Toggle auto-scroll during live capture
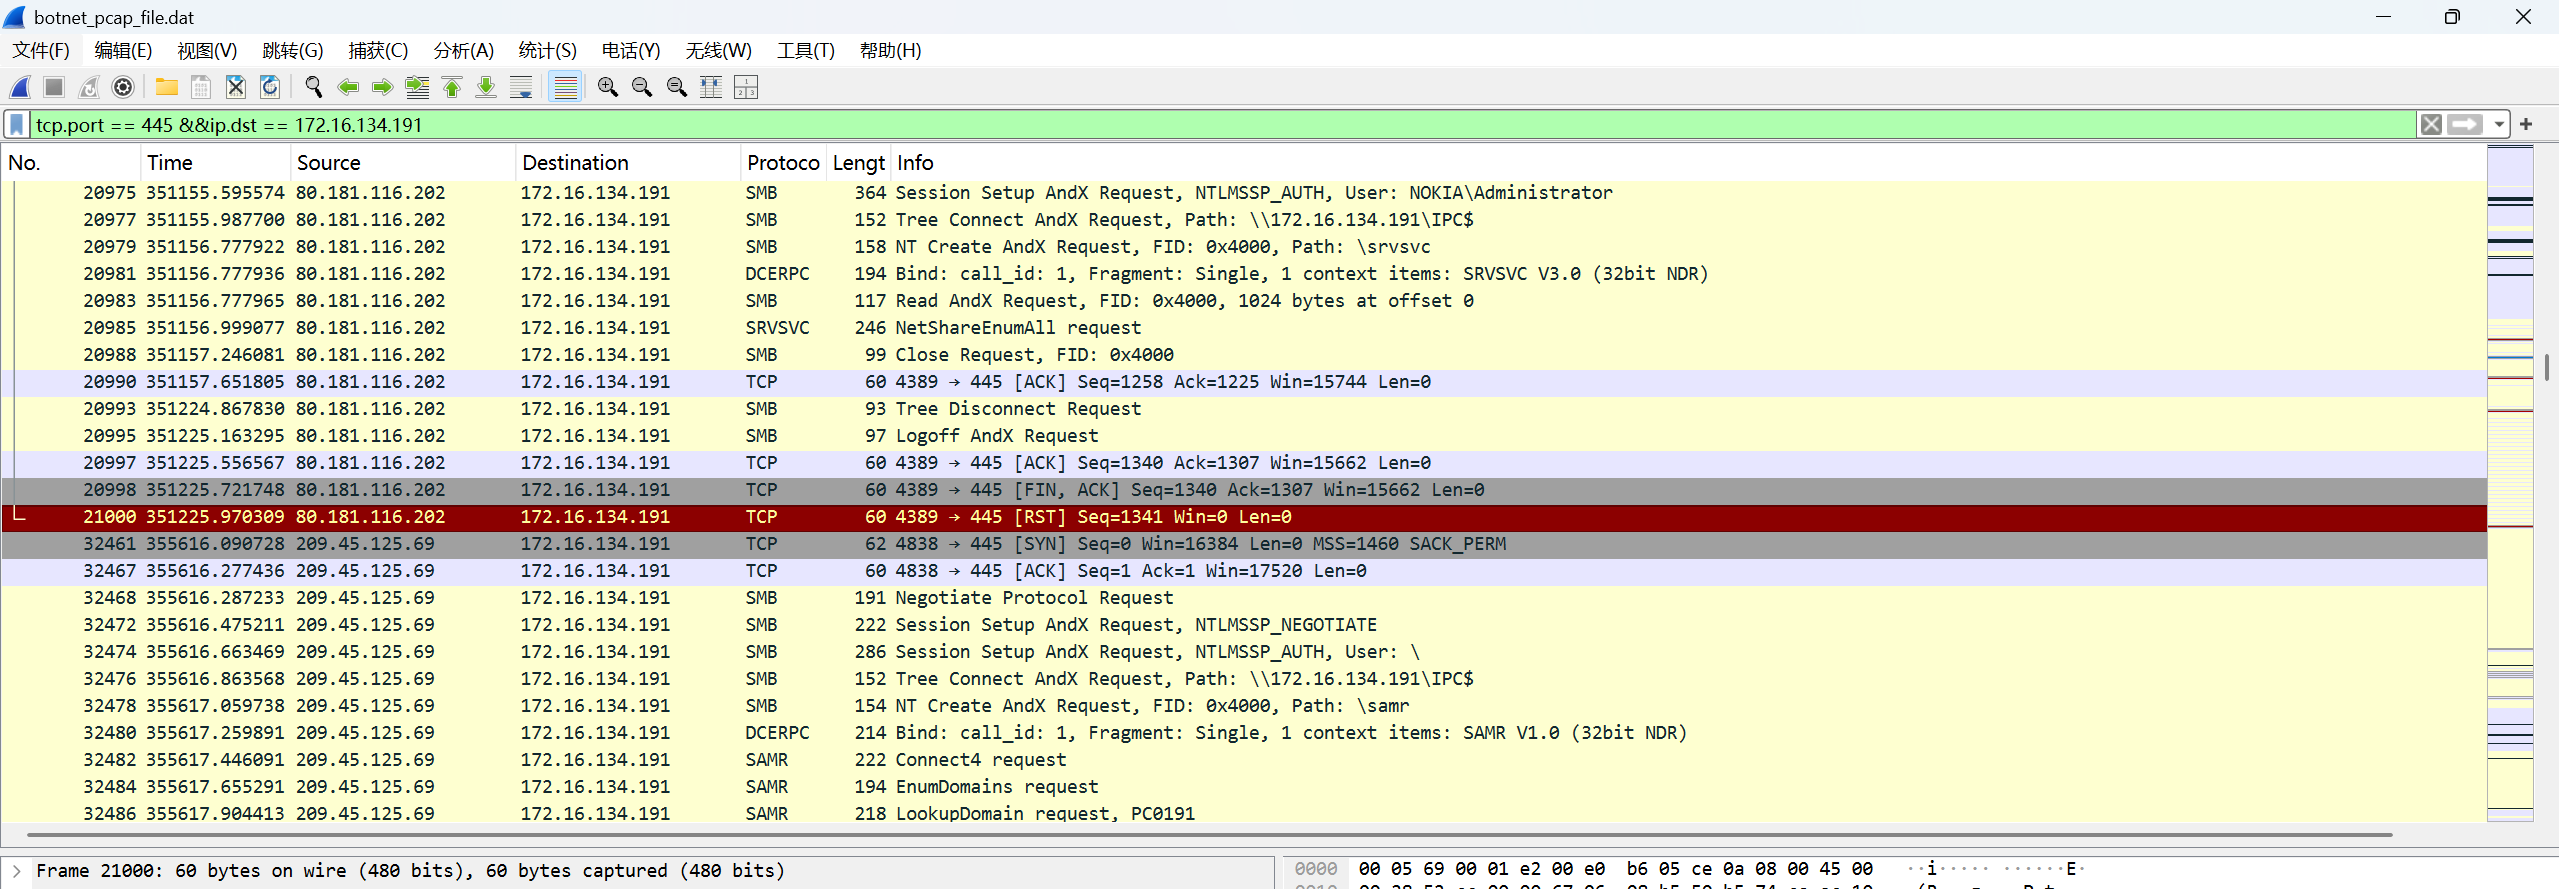 click(521, 88)
